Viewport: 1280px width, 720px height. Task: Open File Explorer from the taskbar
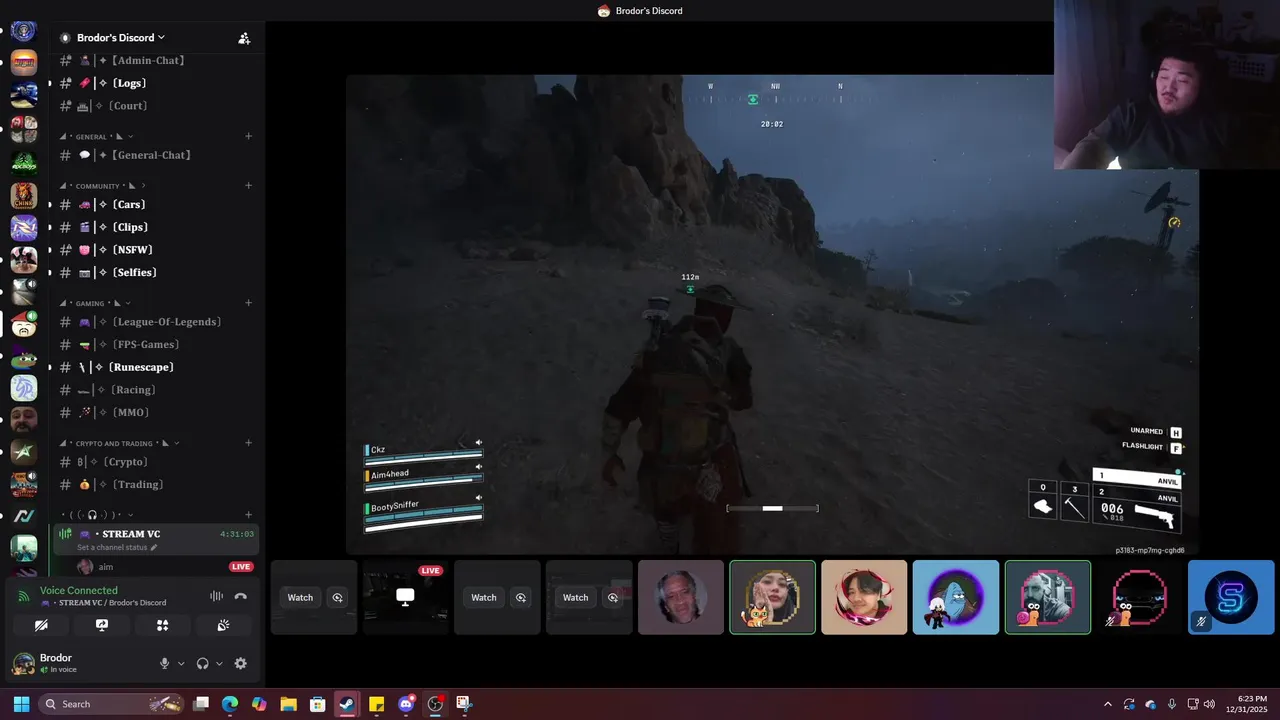(x=288, y=704)
